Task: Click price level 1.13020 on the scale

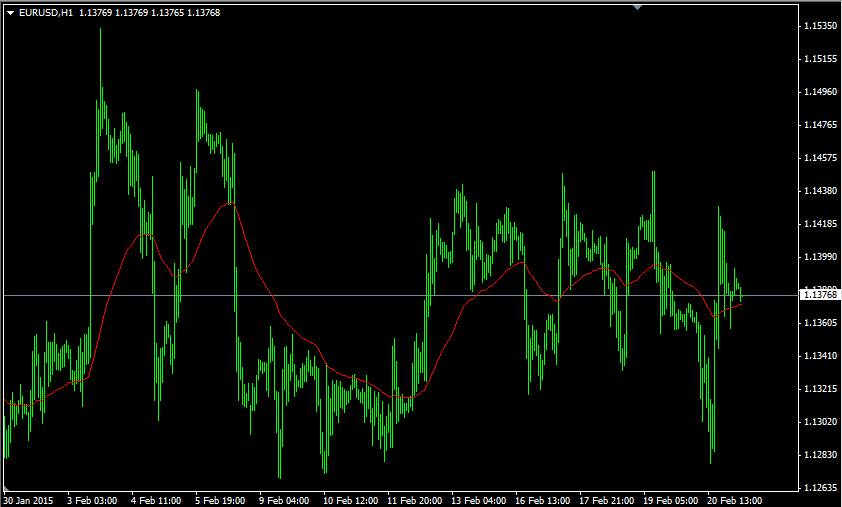Action: 820,422
